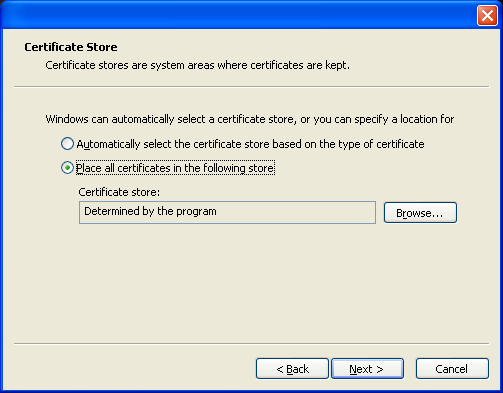Cancel the certificate import wizard

[452, 369]
